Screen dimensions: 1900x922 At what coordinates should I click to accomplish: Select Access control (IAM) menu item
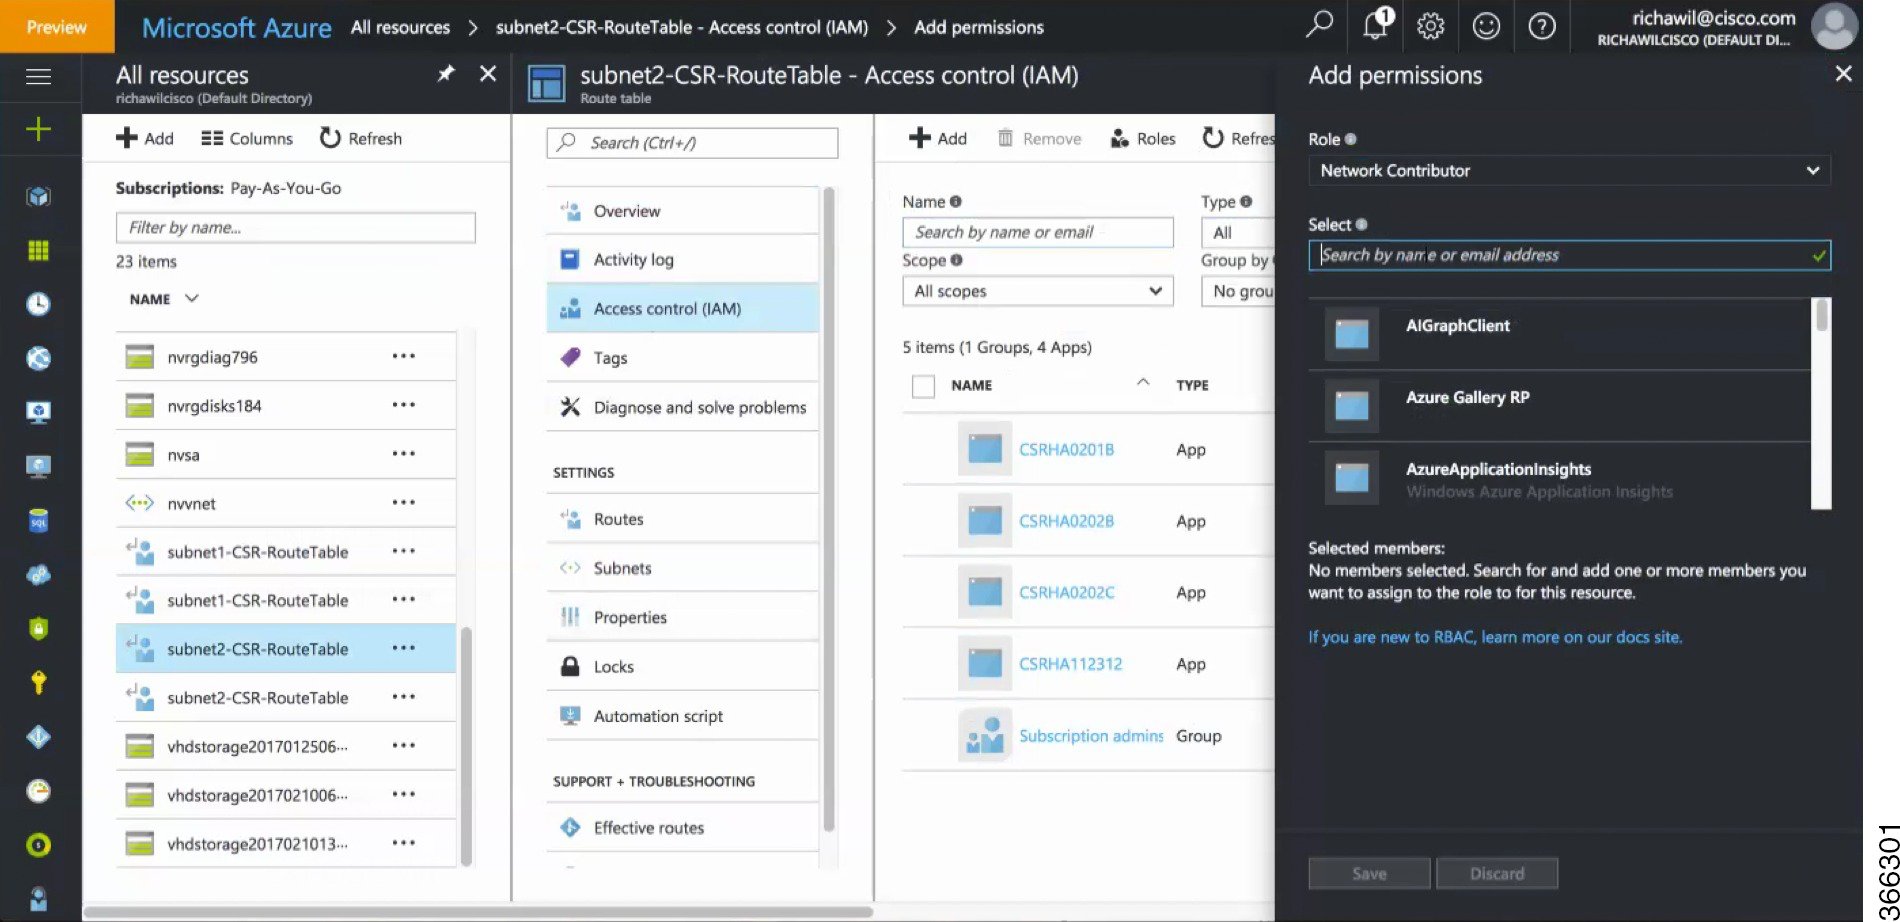(x=682, y=309)
